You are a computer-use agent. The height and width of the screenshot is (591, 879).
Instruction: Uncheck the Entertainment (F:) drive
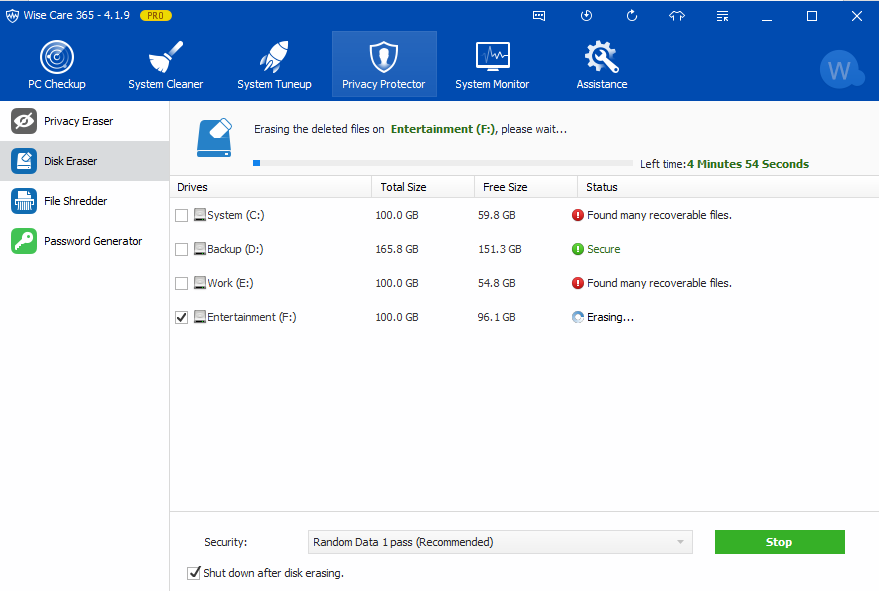tap(182, 317)
